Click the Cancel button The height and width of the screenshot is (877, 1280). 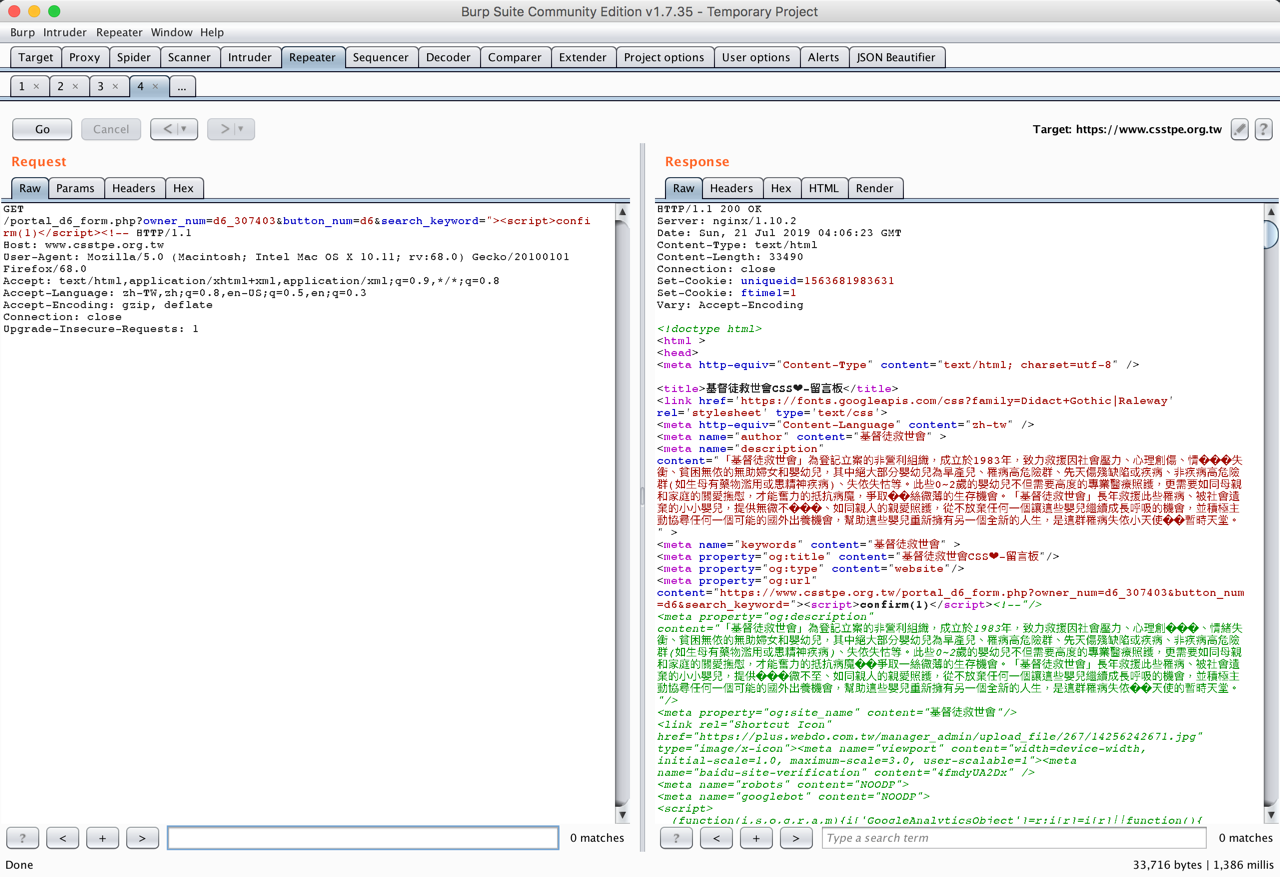click(111, 129)
